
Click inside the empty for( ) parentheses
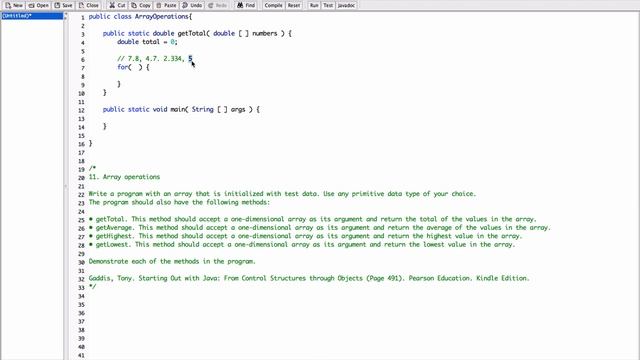click(135, 67)
